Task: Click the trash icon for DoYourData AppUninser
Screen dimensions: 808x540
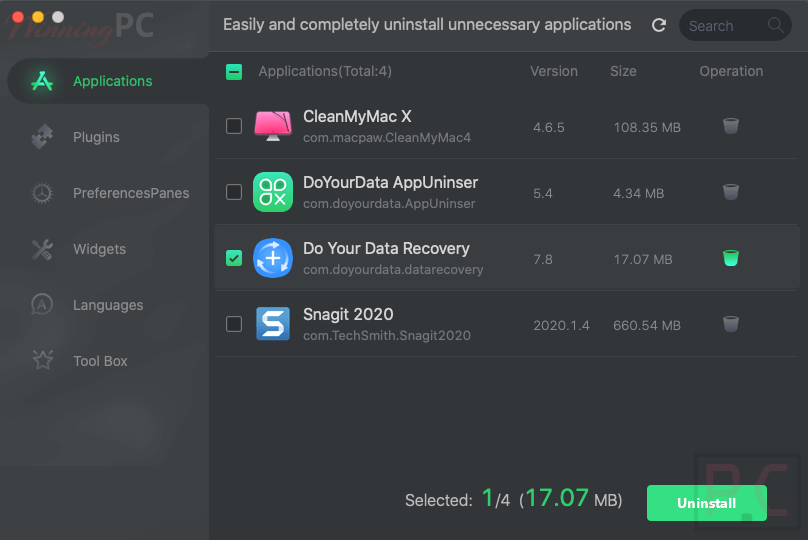Action: [731, 192]
